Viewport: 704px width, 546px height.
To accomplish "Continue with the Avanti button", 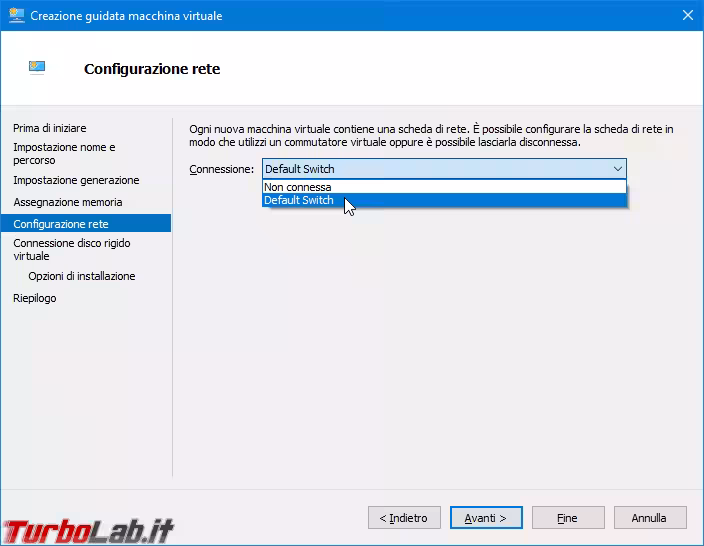I will 486,518.
